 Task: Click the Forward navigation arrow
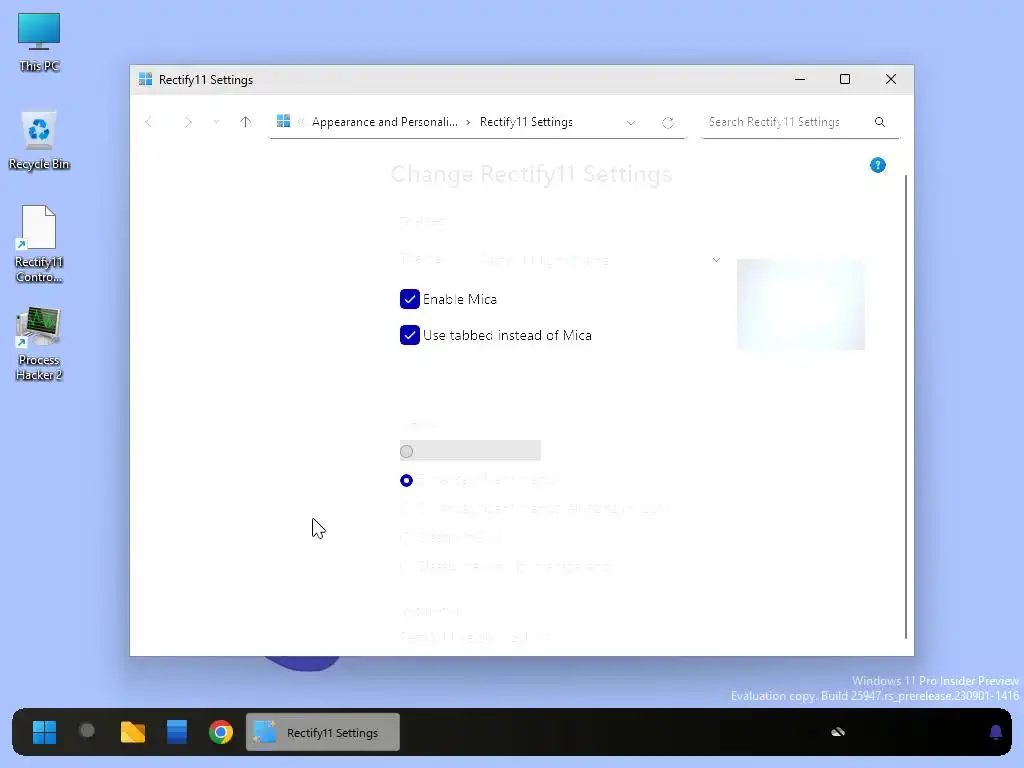[188, 122]
